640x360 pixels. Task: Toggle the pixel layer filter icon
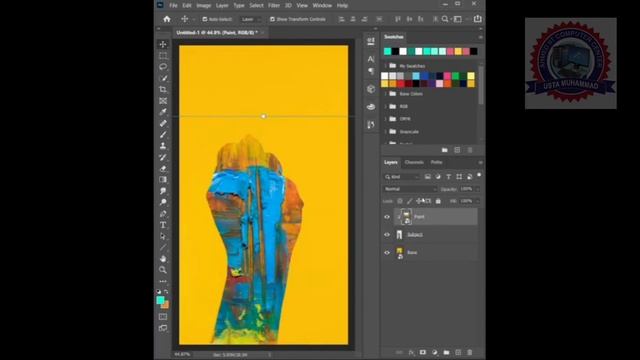(427, 177)
